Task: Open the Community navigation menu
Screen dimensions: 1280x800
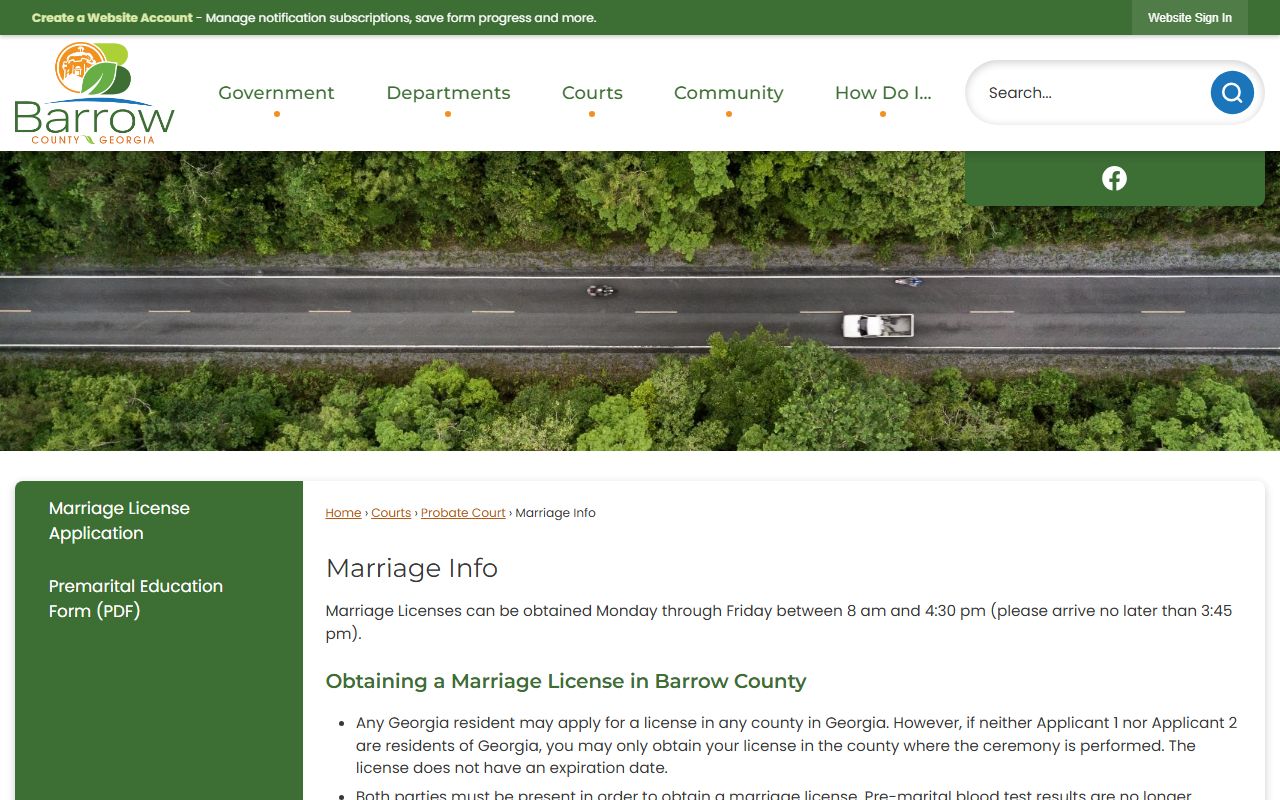Action: (x=728, y=93)
